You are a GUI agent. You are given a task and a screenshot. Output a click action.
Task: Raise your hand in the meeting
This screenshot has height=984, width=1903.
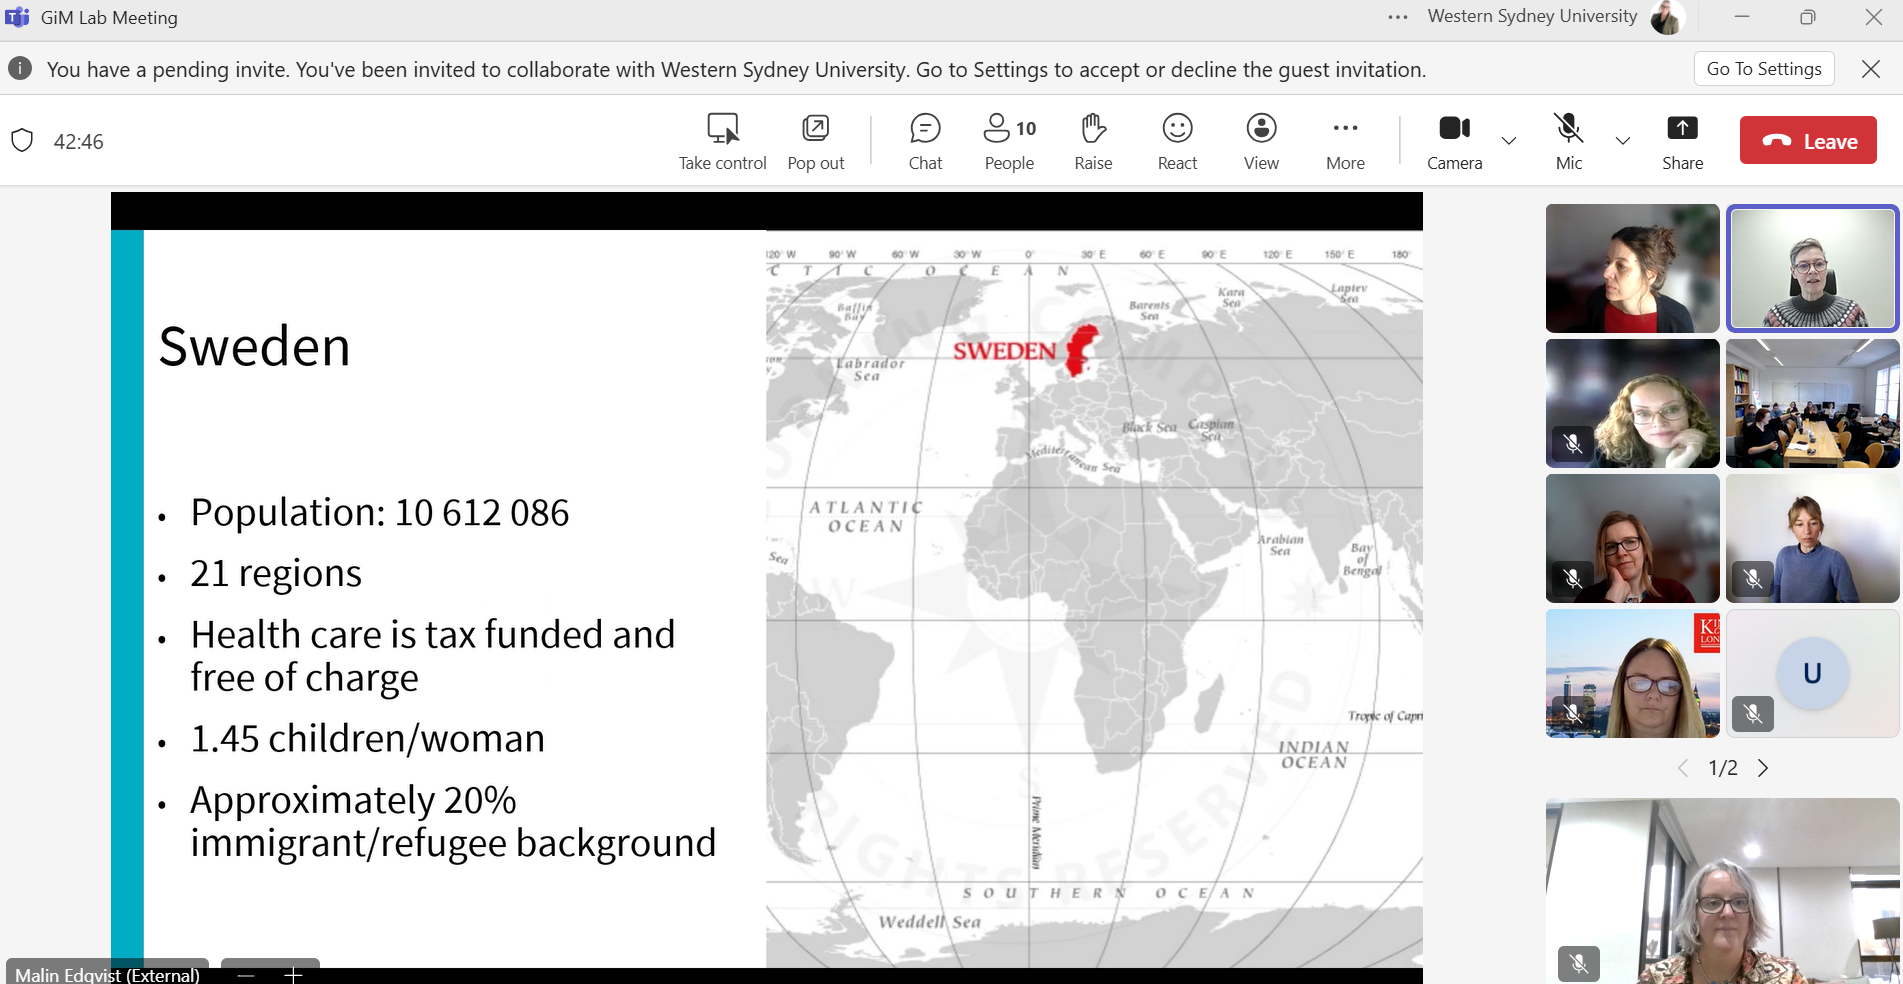1093,141
